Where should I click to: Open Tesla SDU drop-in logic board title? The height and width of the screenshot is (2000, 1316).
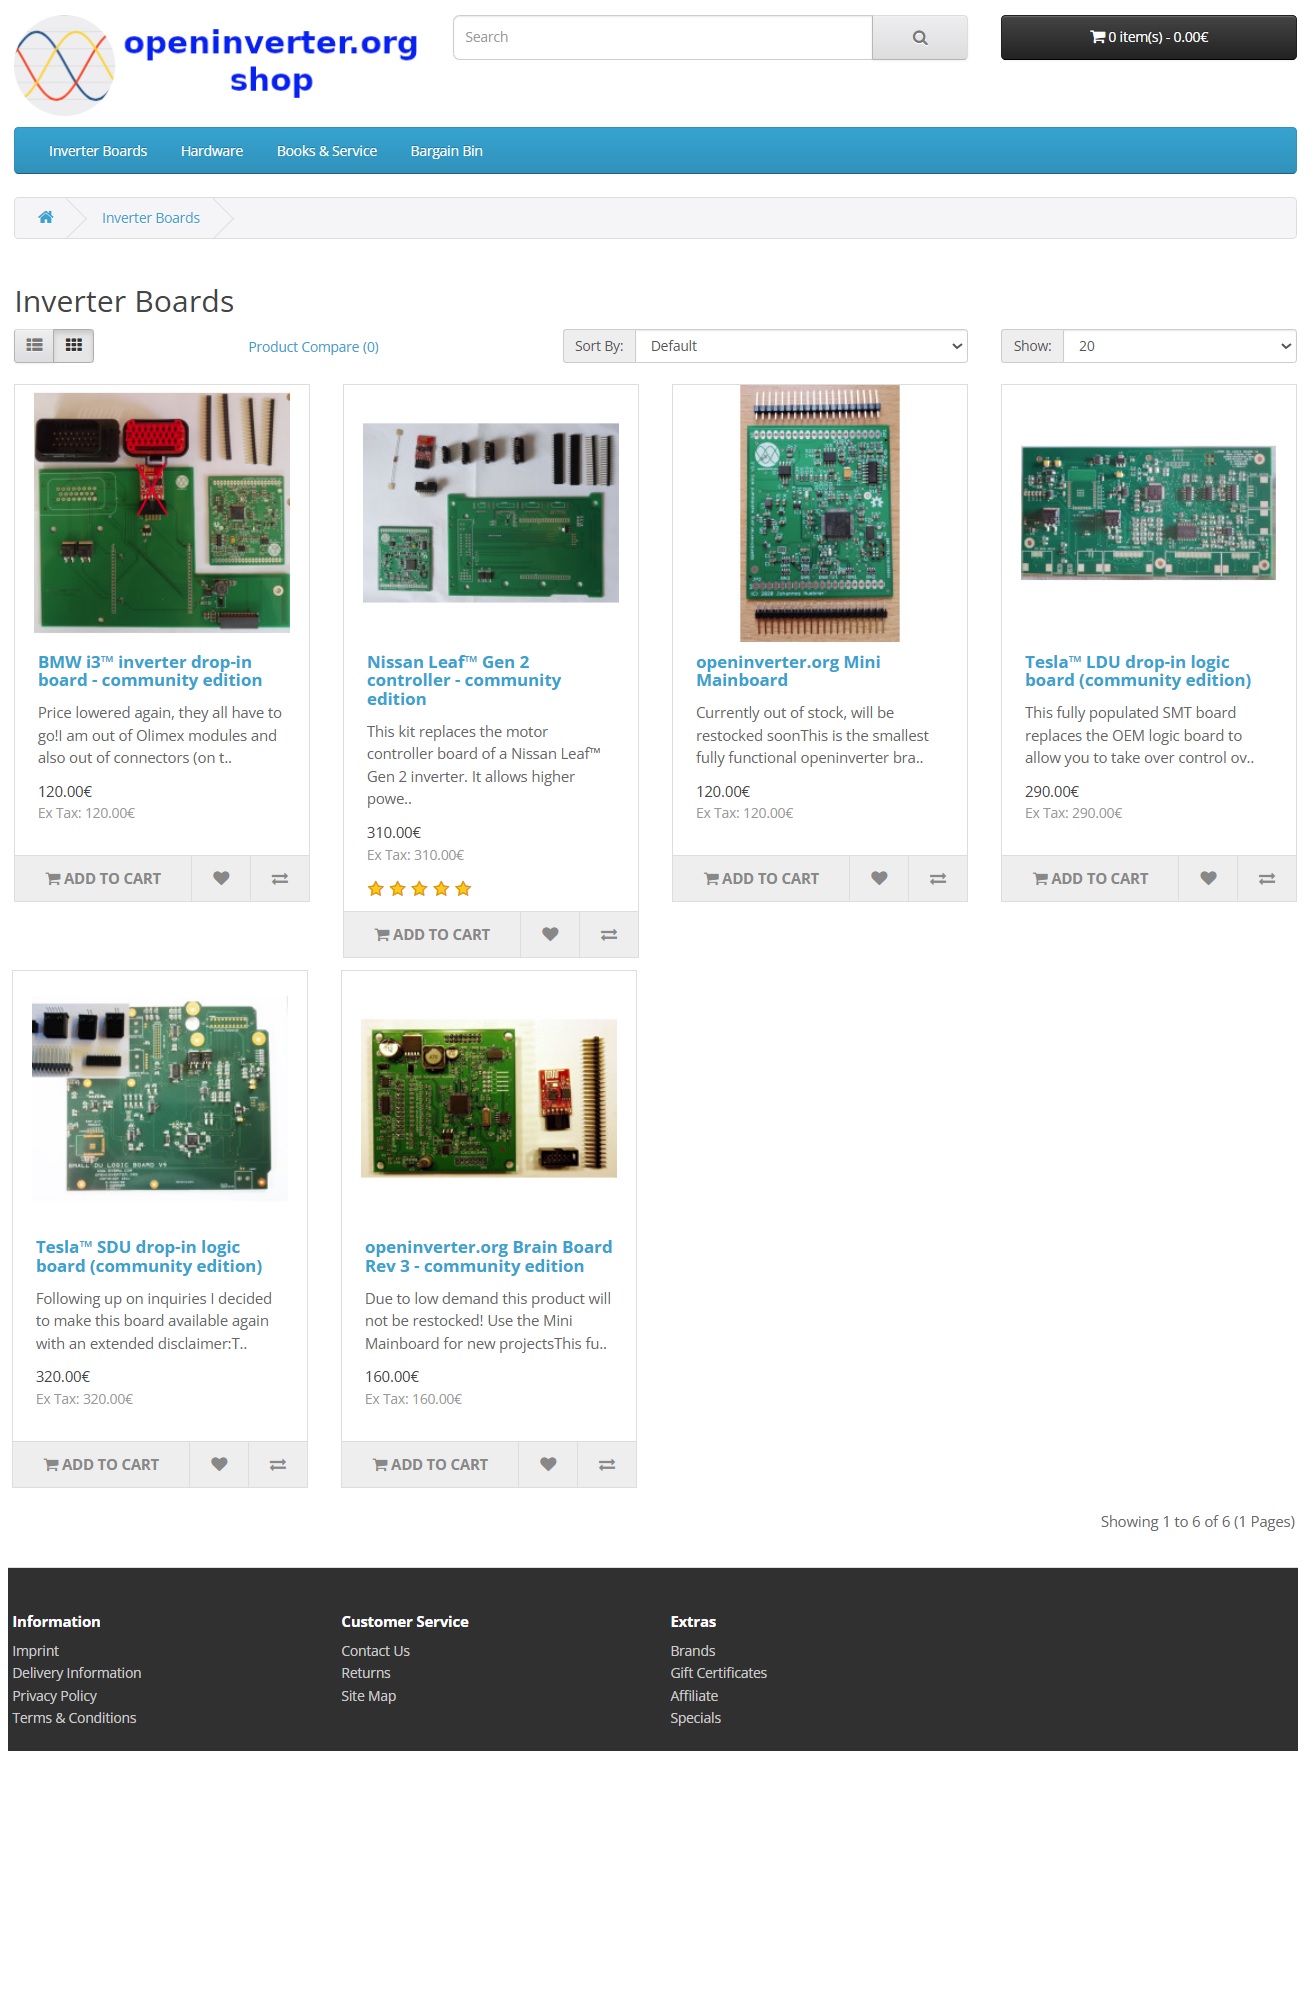(149, 1257)
